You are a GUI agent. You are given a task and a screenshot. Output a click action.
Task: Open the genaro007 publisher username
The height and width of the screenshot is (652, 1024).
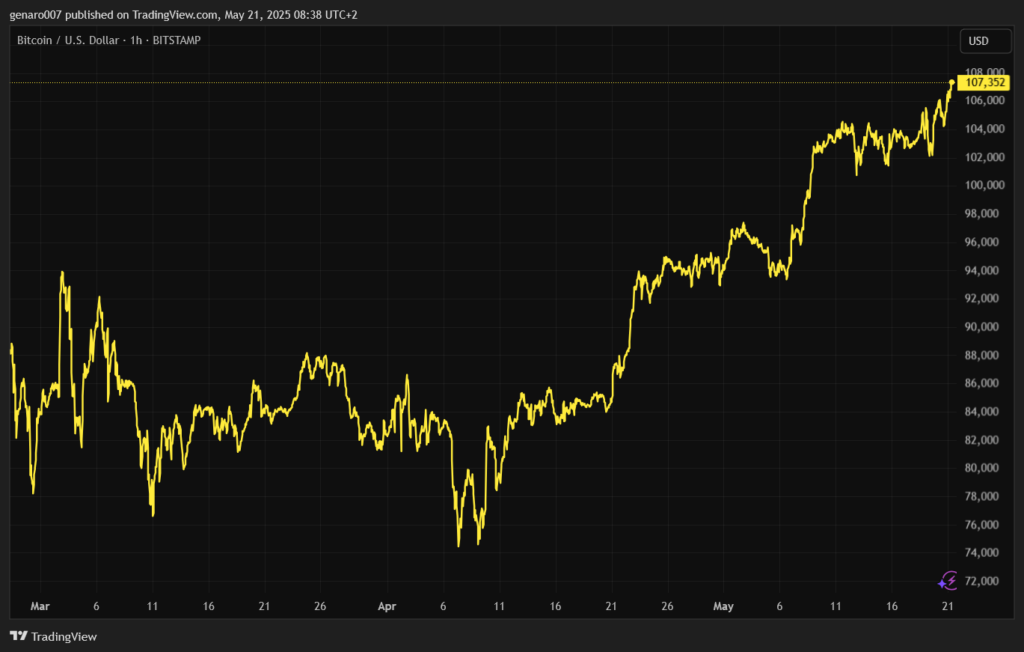pos(40,13)
